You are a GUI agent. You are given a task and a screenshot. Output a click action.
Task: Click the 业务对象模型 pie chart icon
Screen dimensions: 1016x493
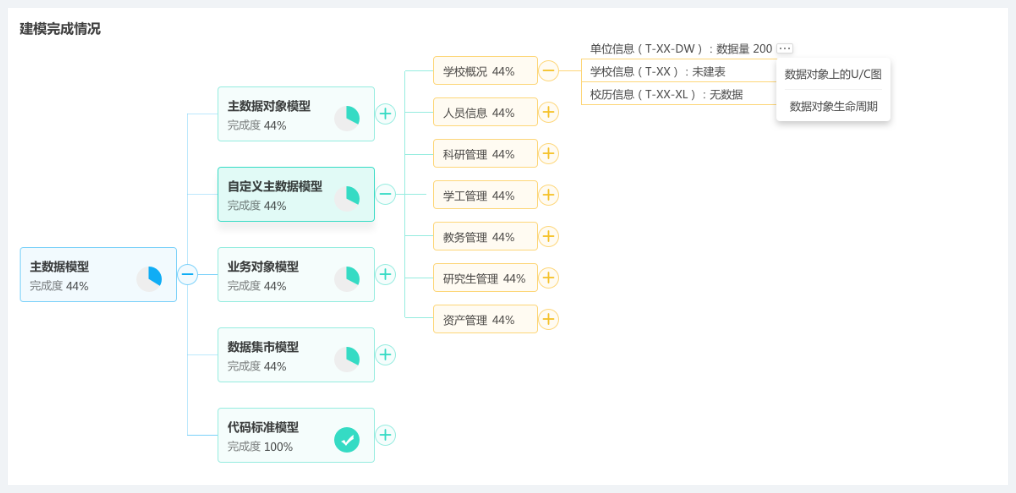(347, 279)
